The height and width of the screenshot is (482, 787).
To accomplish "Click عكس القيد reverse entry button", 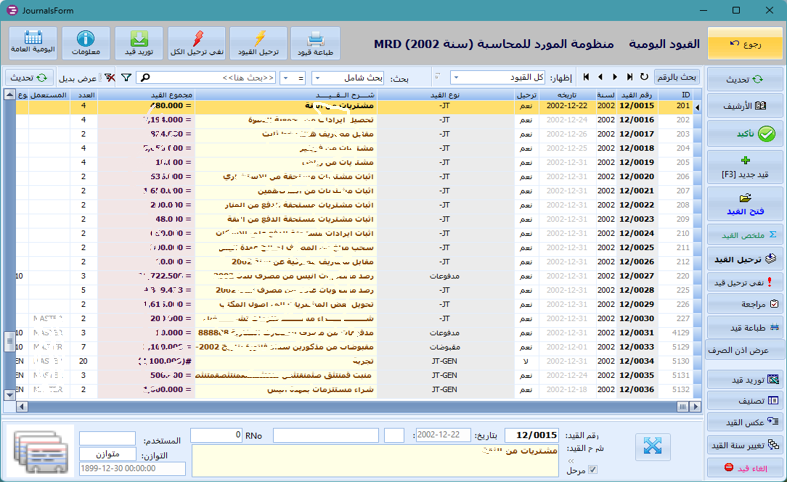I will (745, 422).
